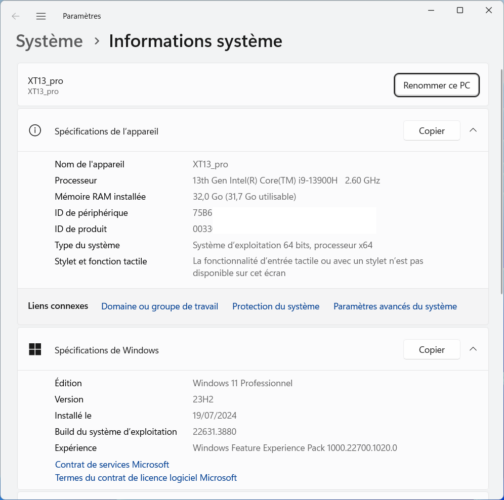
Task: Collapse the Spécifications de l'appareil section
Action: click(x=473, y=130)
